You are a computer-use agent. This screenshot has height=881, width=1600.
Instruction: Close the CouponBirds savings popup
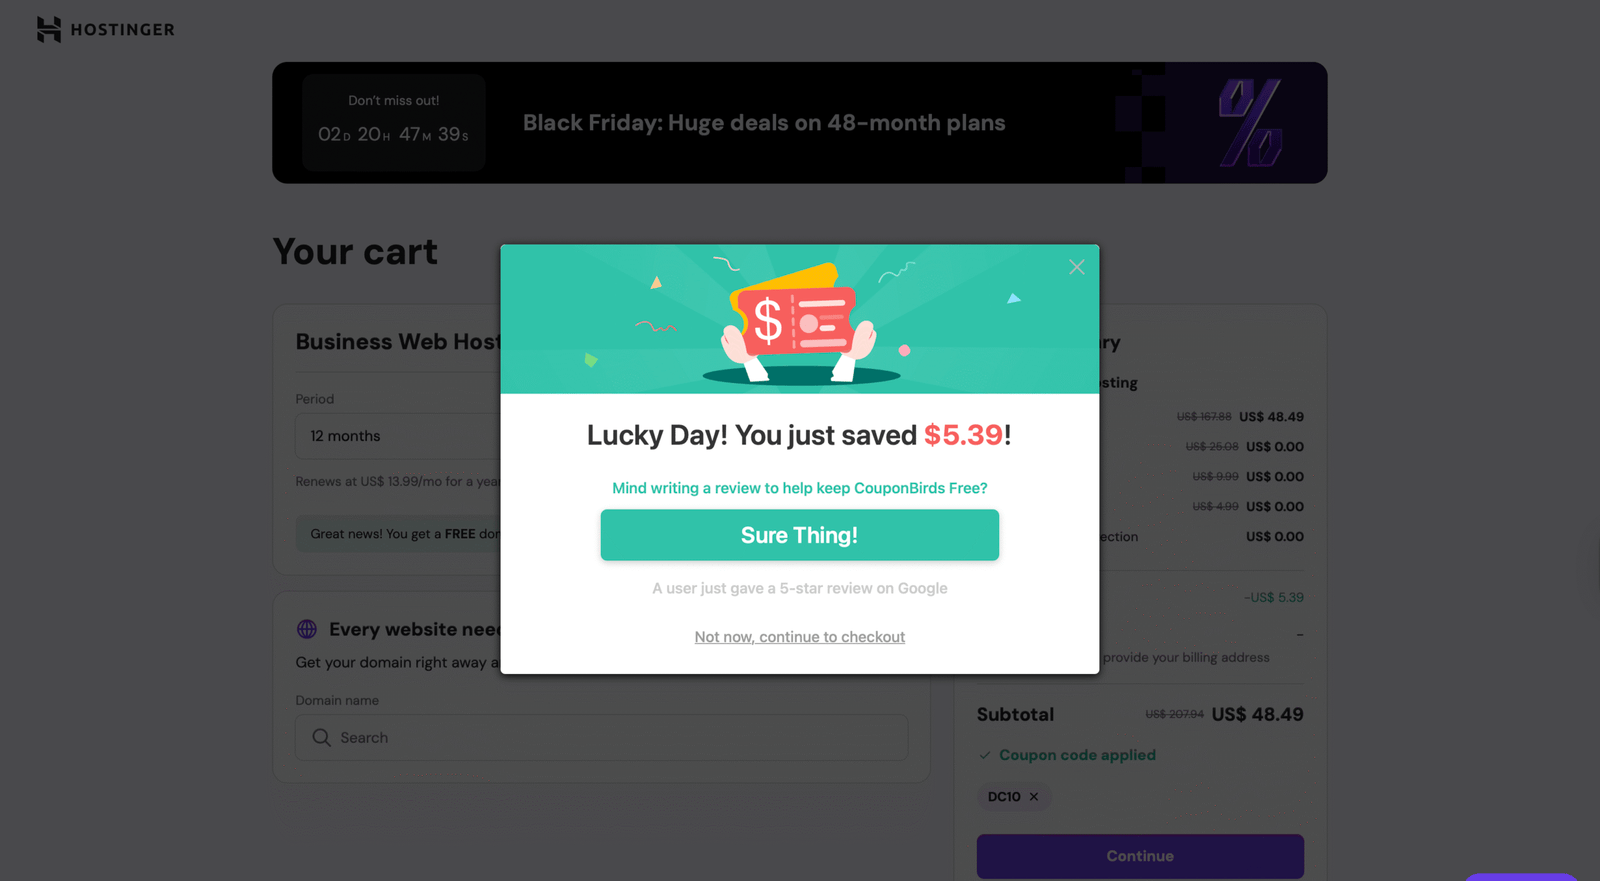(x=1076, y=267)
